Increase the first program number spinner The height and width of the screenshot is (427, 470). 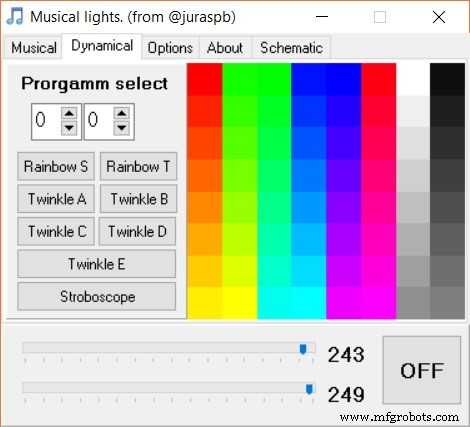tap(69, 114)
